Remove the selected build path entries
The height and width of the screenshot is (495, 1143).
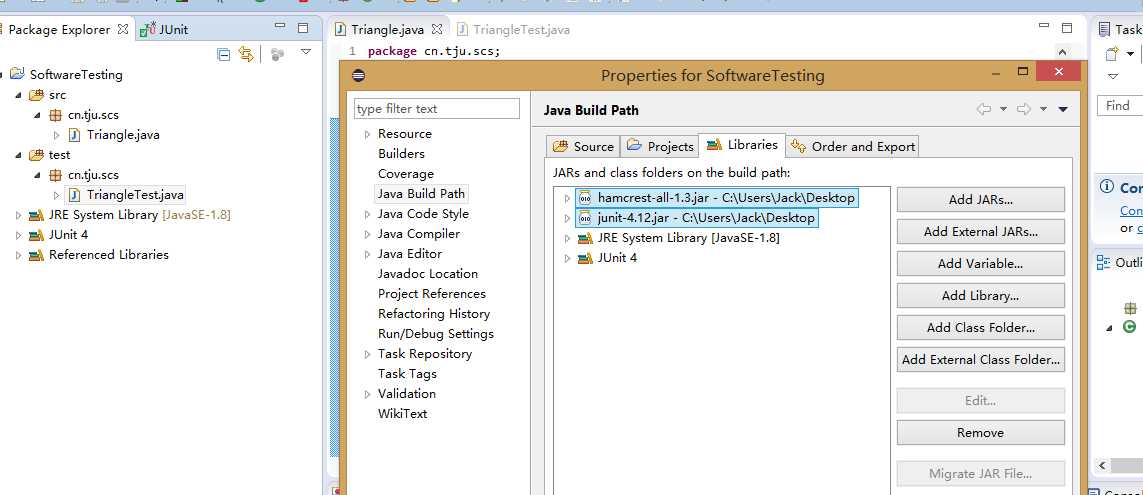click(980, 432)
